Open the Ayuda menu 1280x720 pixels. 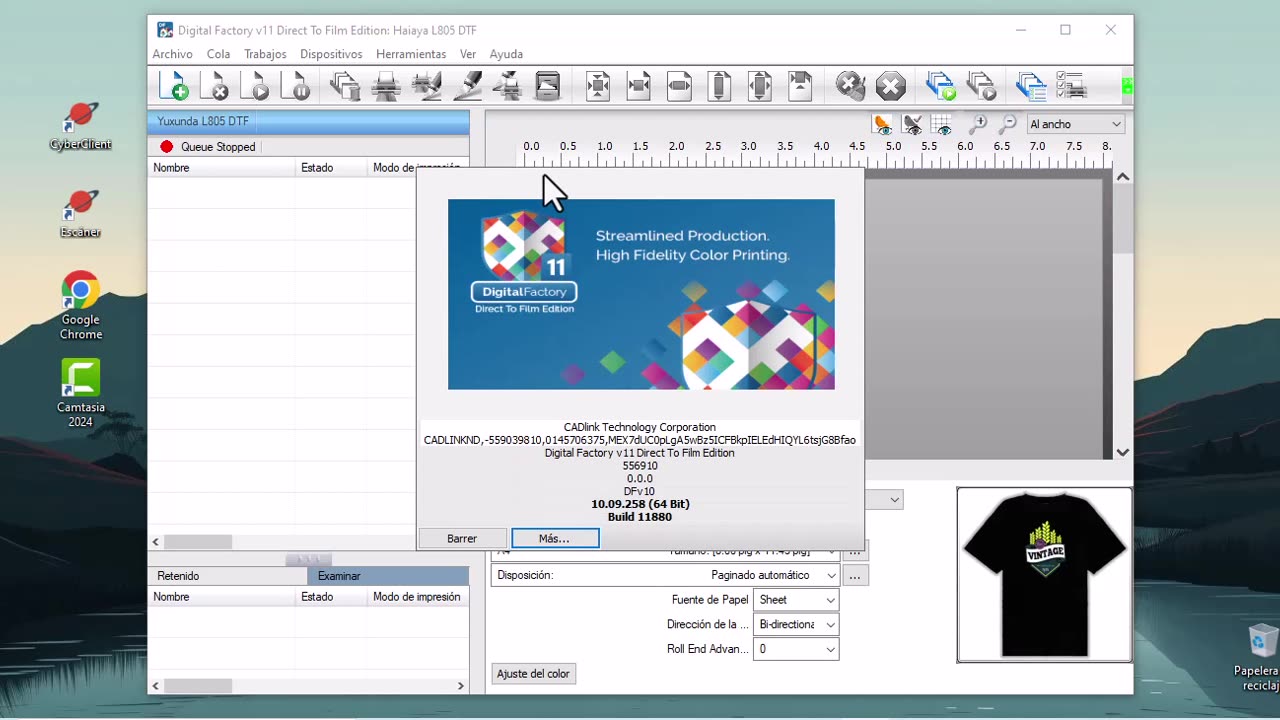(x=506, y=54)
